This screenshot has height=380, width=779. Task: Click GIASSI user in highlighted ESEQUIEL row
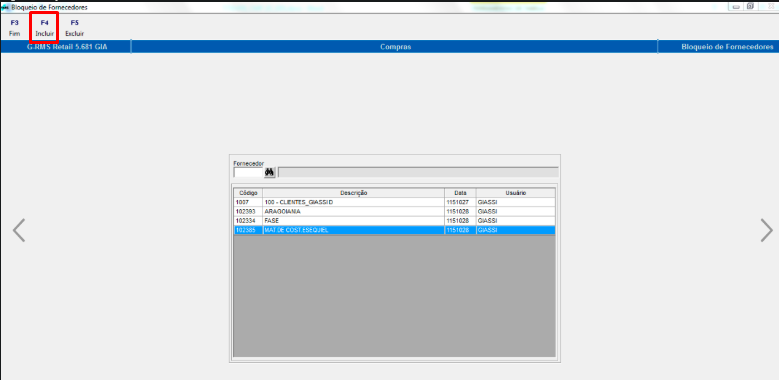(516, 230)
